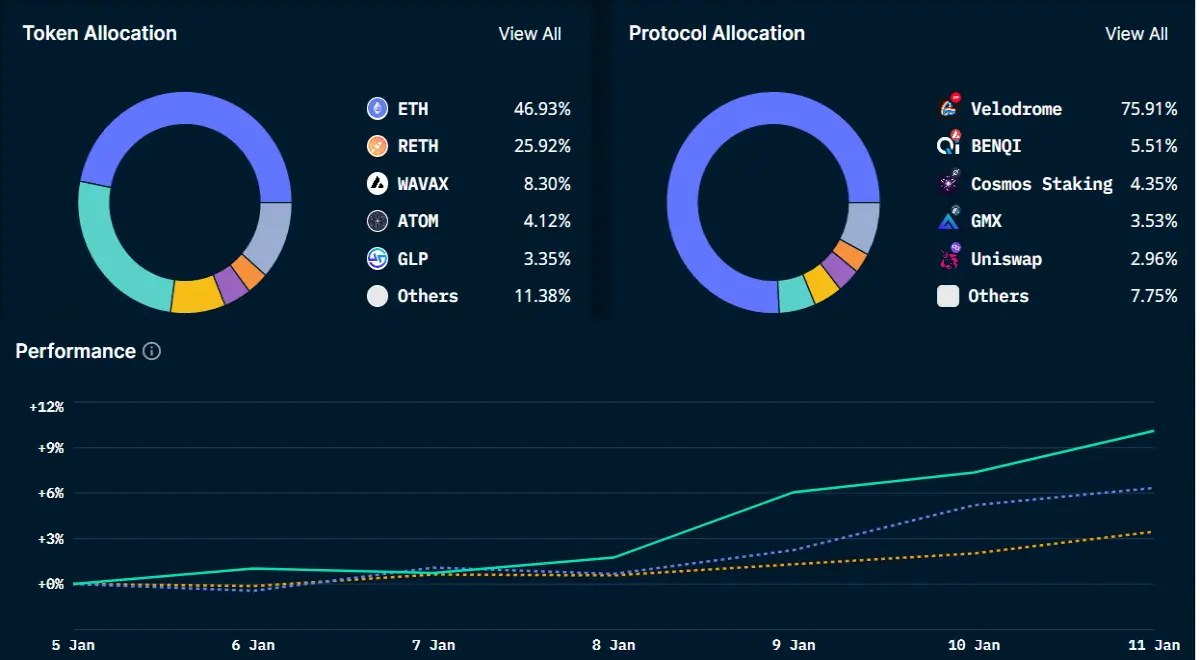The height and width of the screenshot is (660, 1200).
Task: Click the BENQI protocol icon
Action: (948, 146)
